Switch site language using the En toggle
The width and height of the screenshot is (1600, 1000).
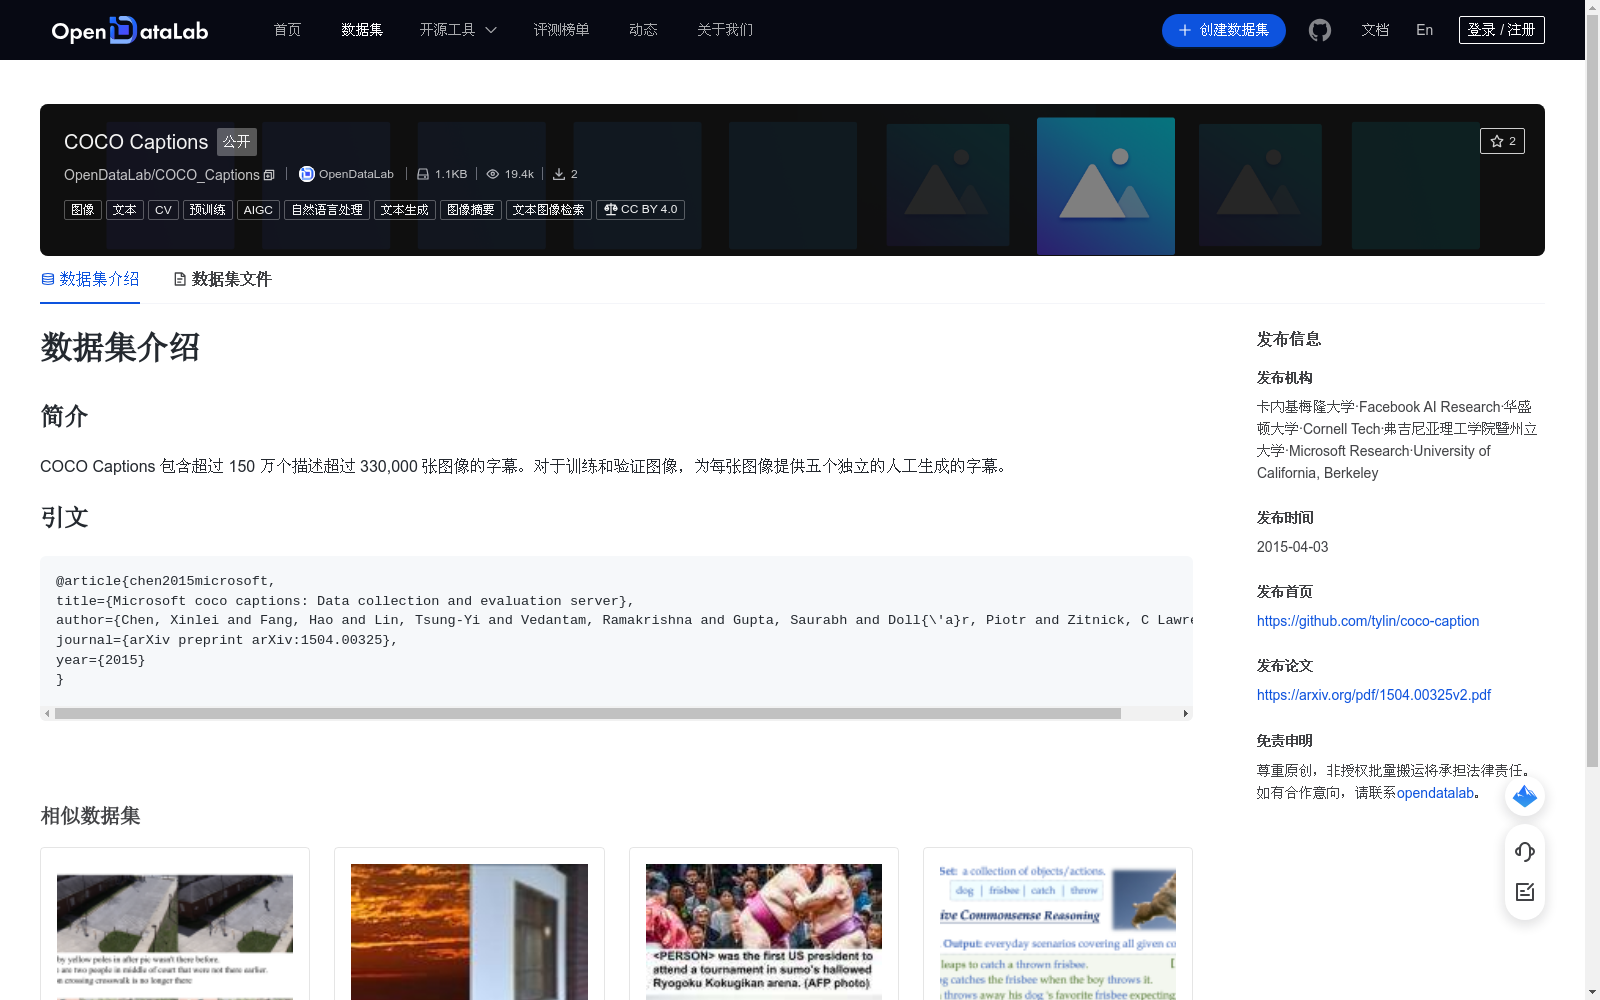point(1424,30)
